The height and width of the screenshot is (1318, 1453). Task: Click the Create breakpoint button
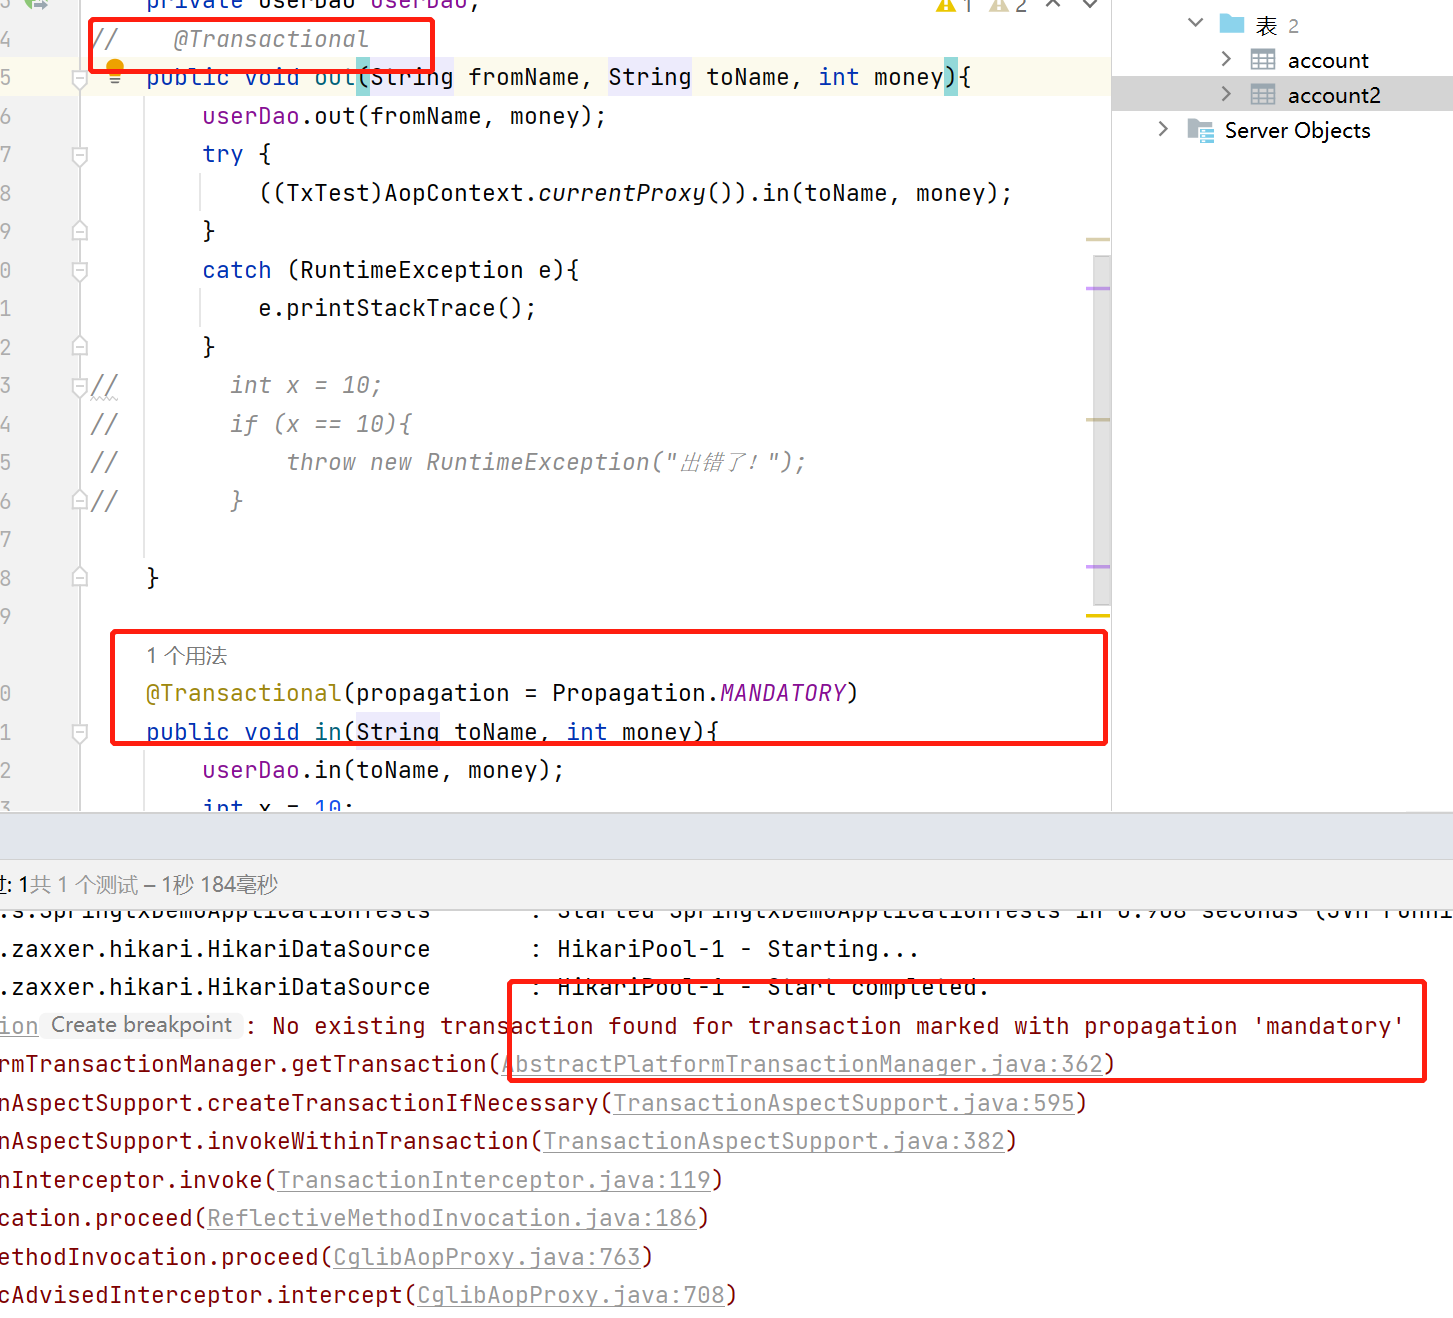click(x=141, y=1025)
